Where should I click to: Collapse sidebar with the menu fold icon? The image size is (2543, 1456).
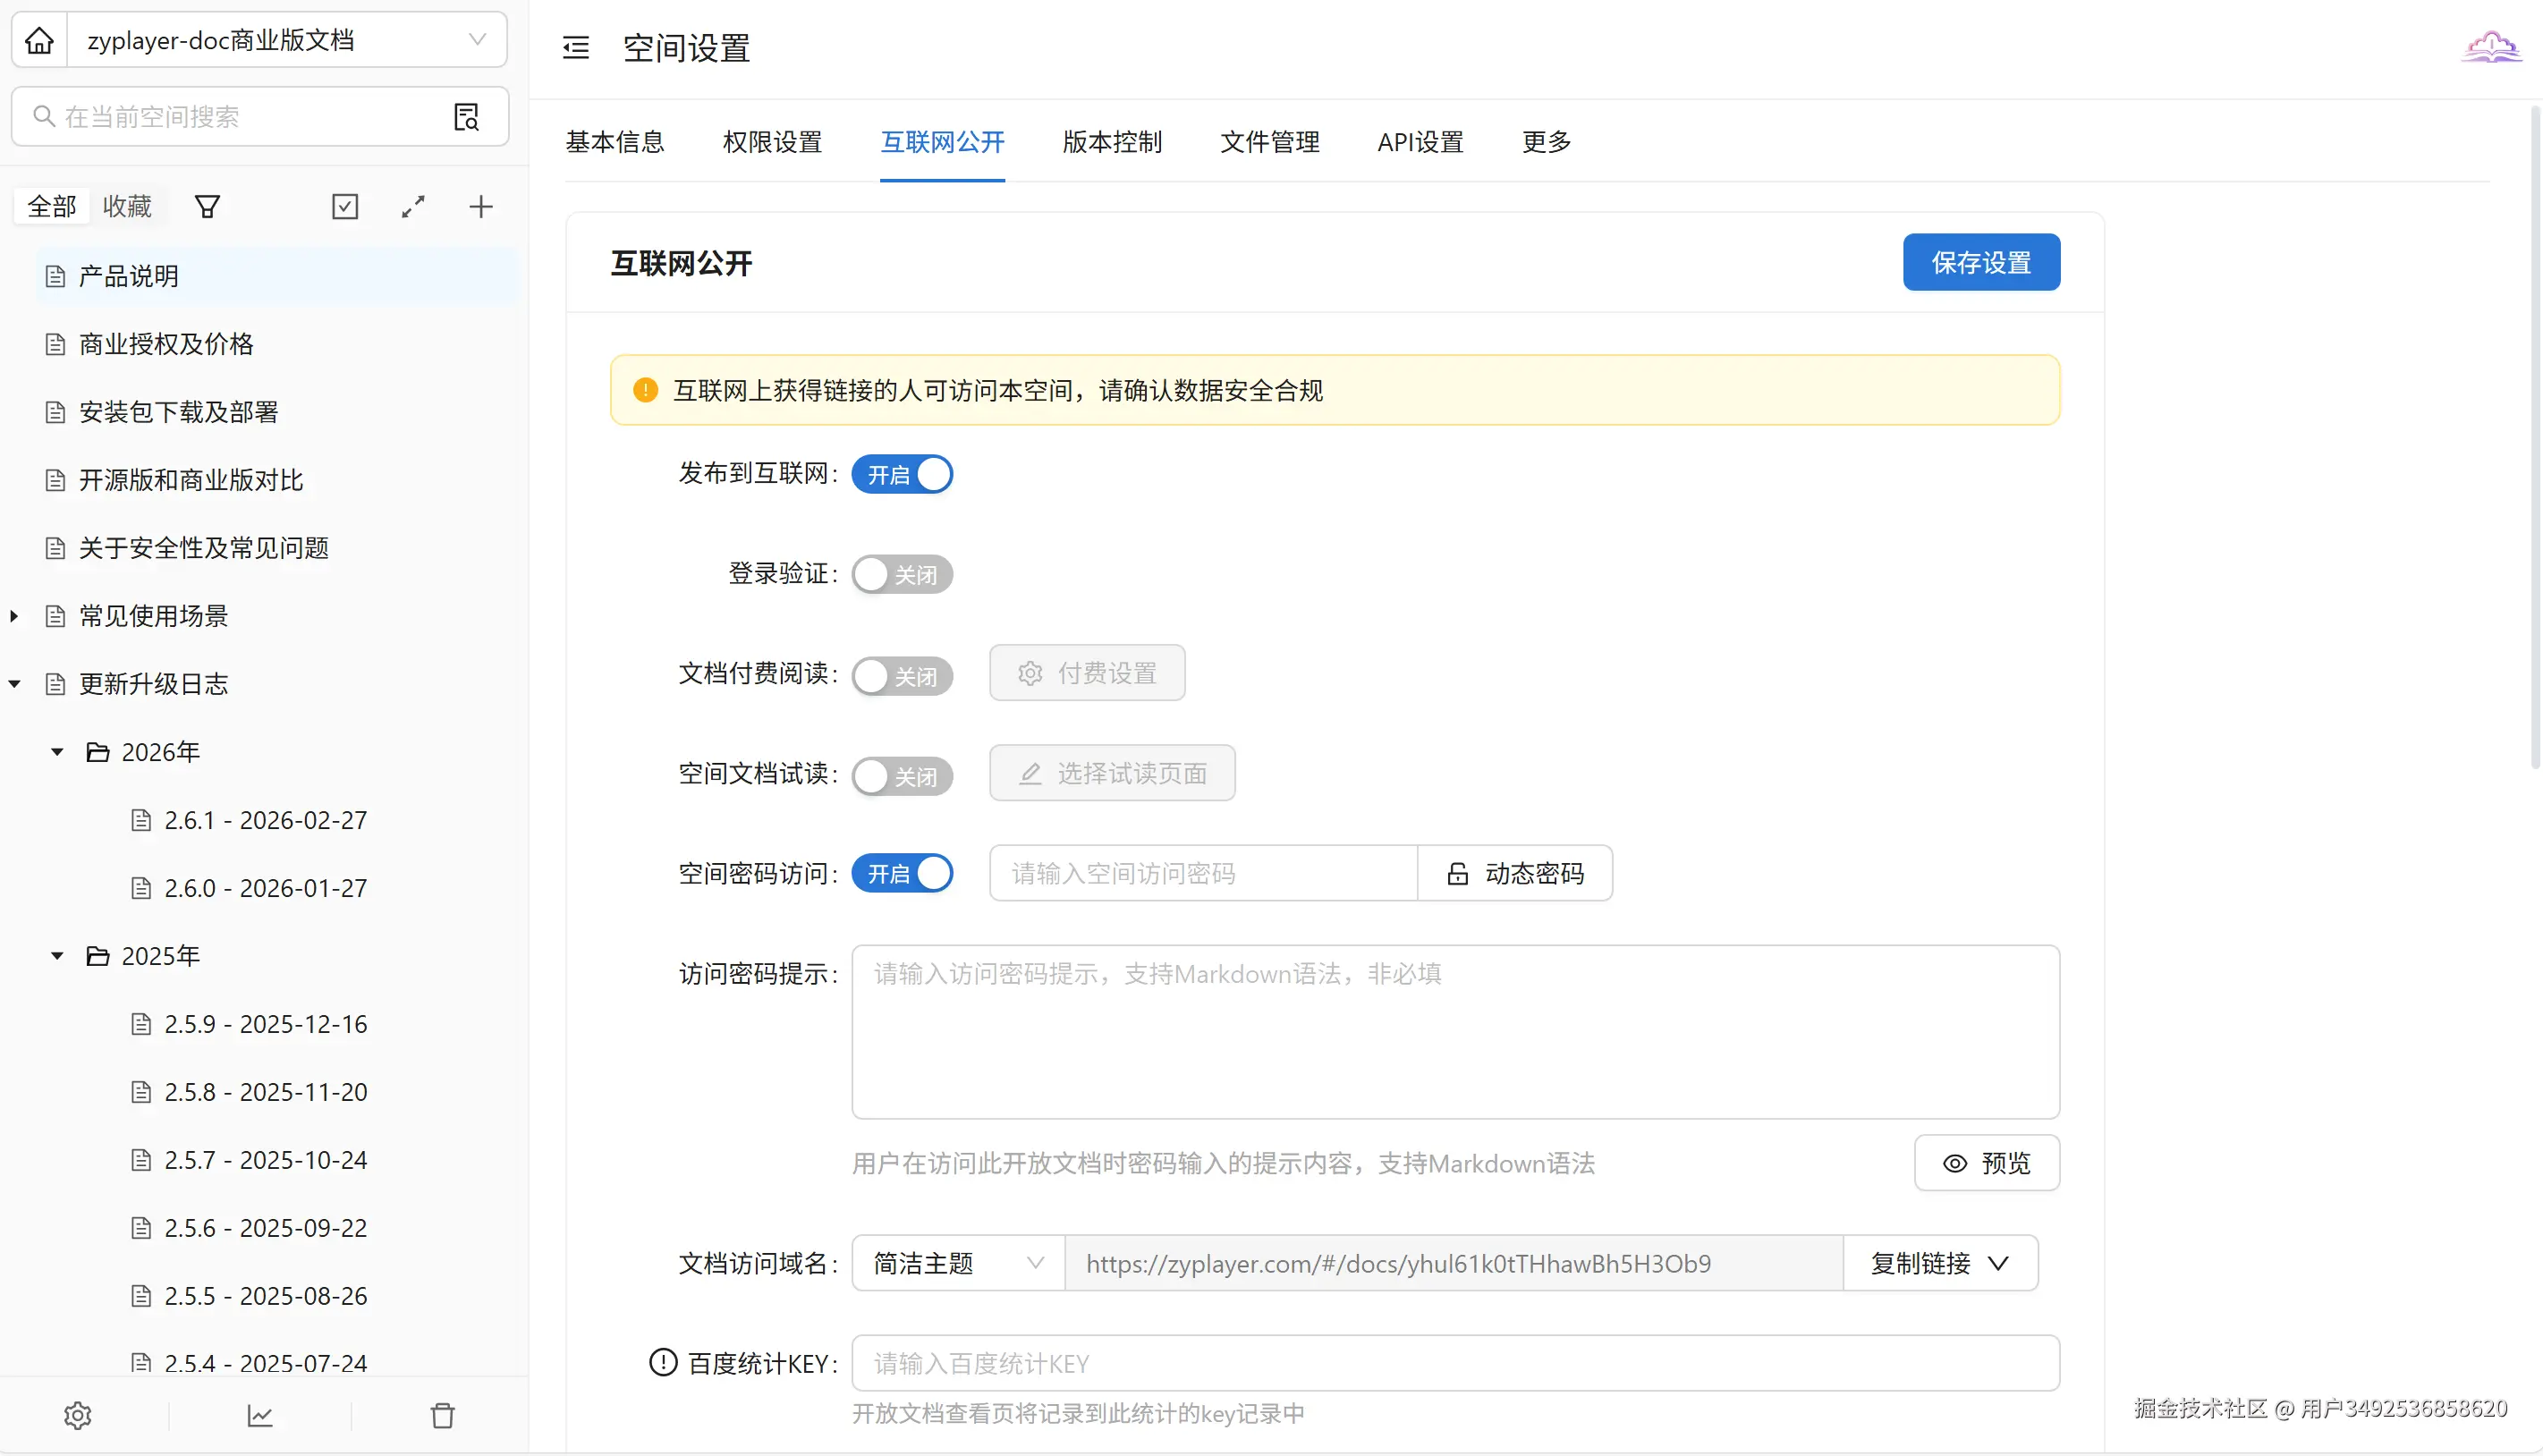[x=576, y=48]
